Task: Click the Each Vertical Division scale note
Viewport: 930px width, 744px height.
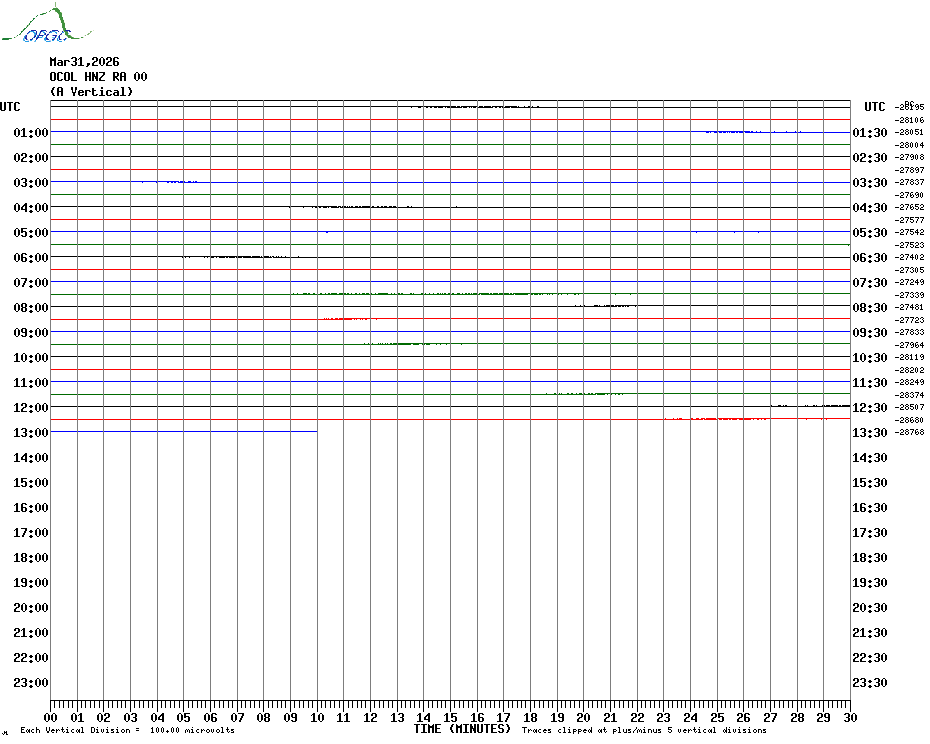Action: 127,730
